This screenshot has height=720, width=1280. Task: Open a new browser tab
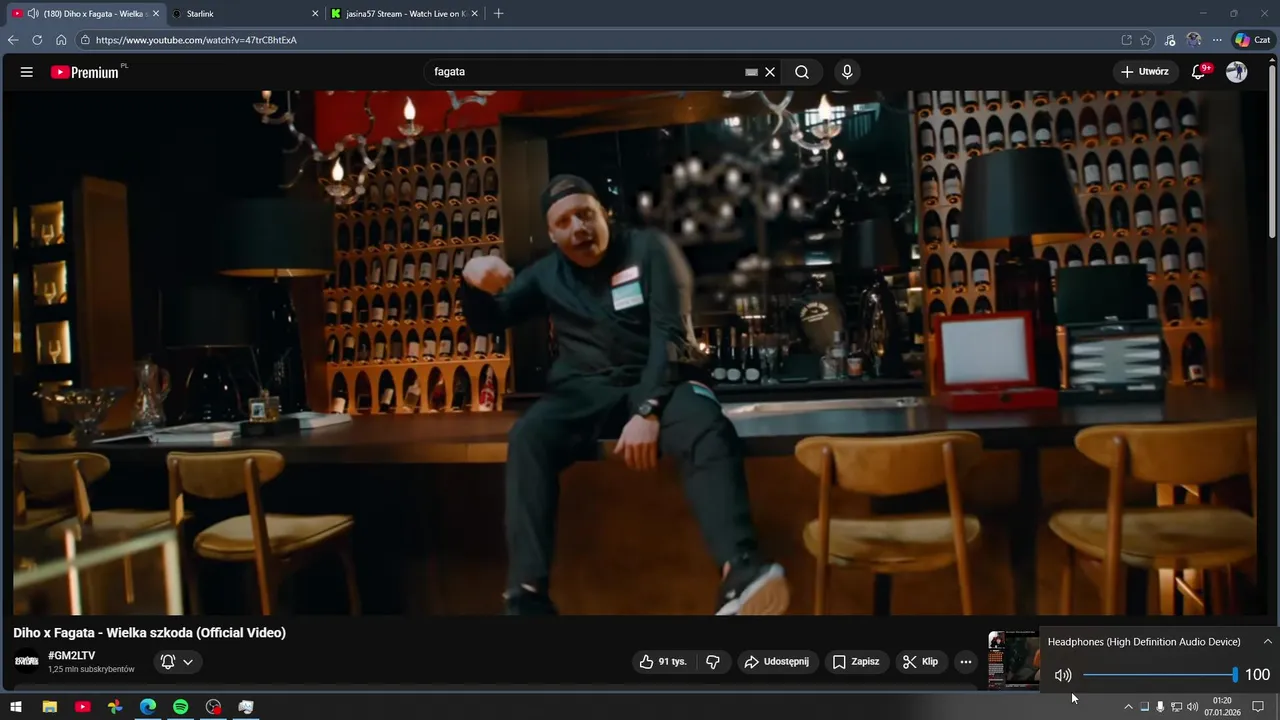[499, 14]
